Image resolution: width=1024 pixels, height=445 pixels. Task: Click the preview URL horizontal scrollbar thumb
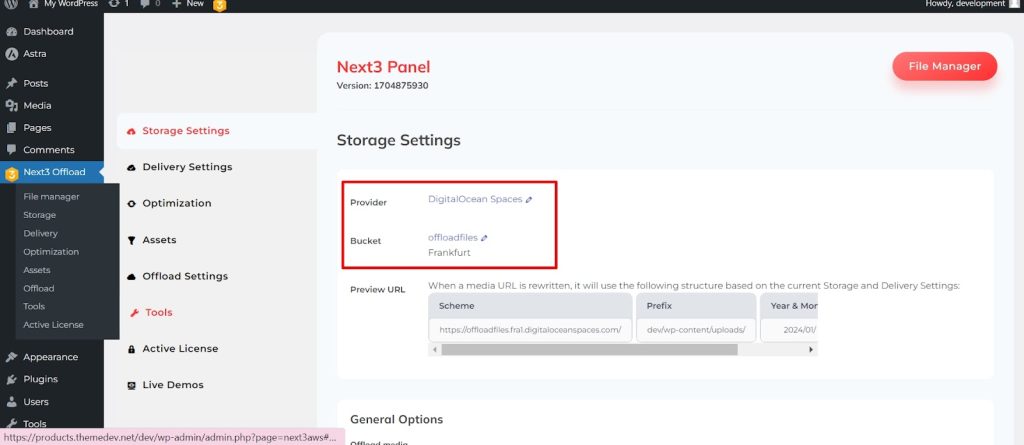589,350
